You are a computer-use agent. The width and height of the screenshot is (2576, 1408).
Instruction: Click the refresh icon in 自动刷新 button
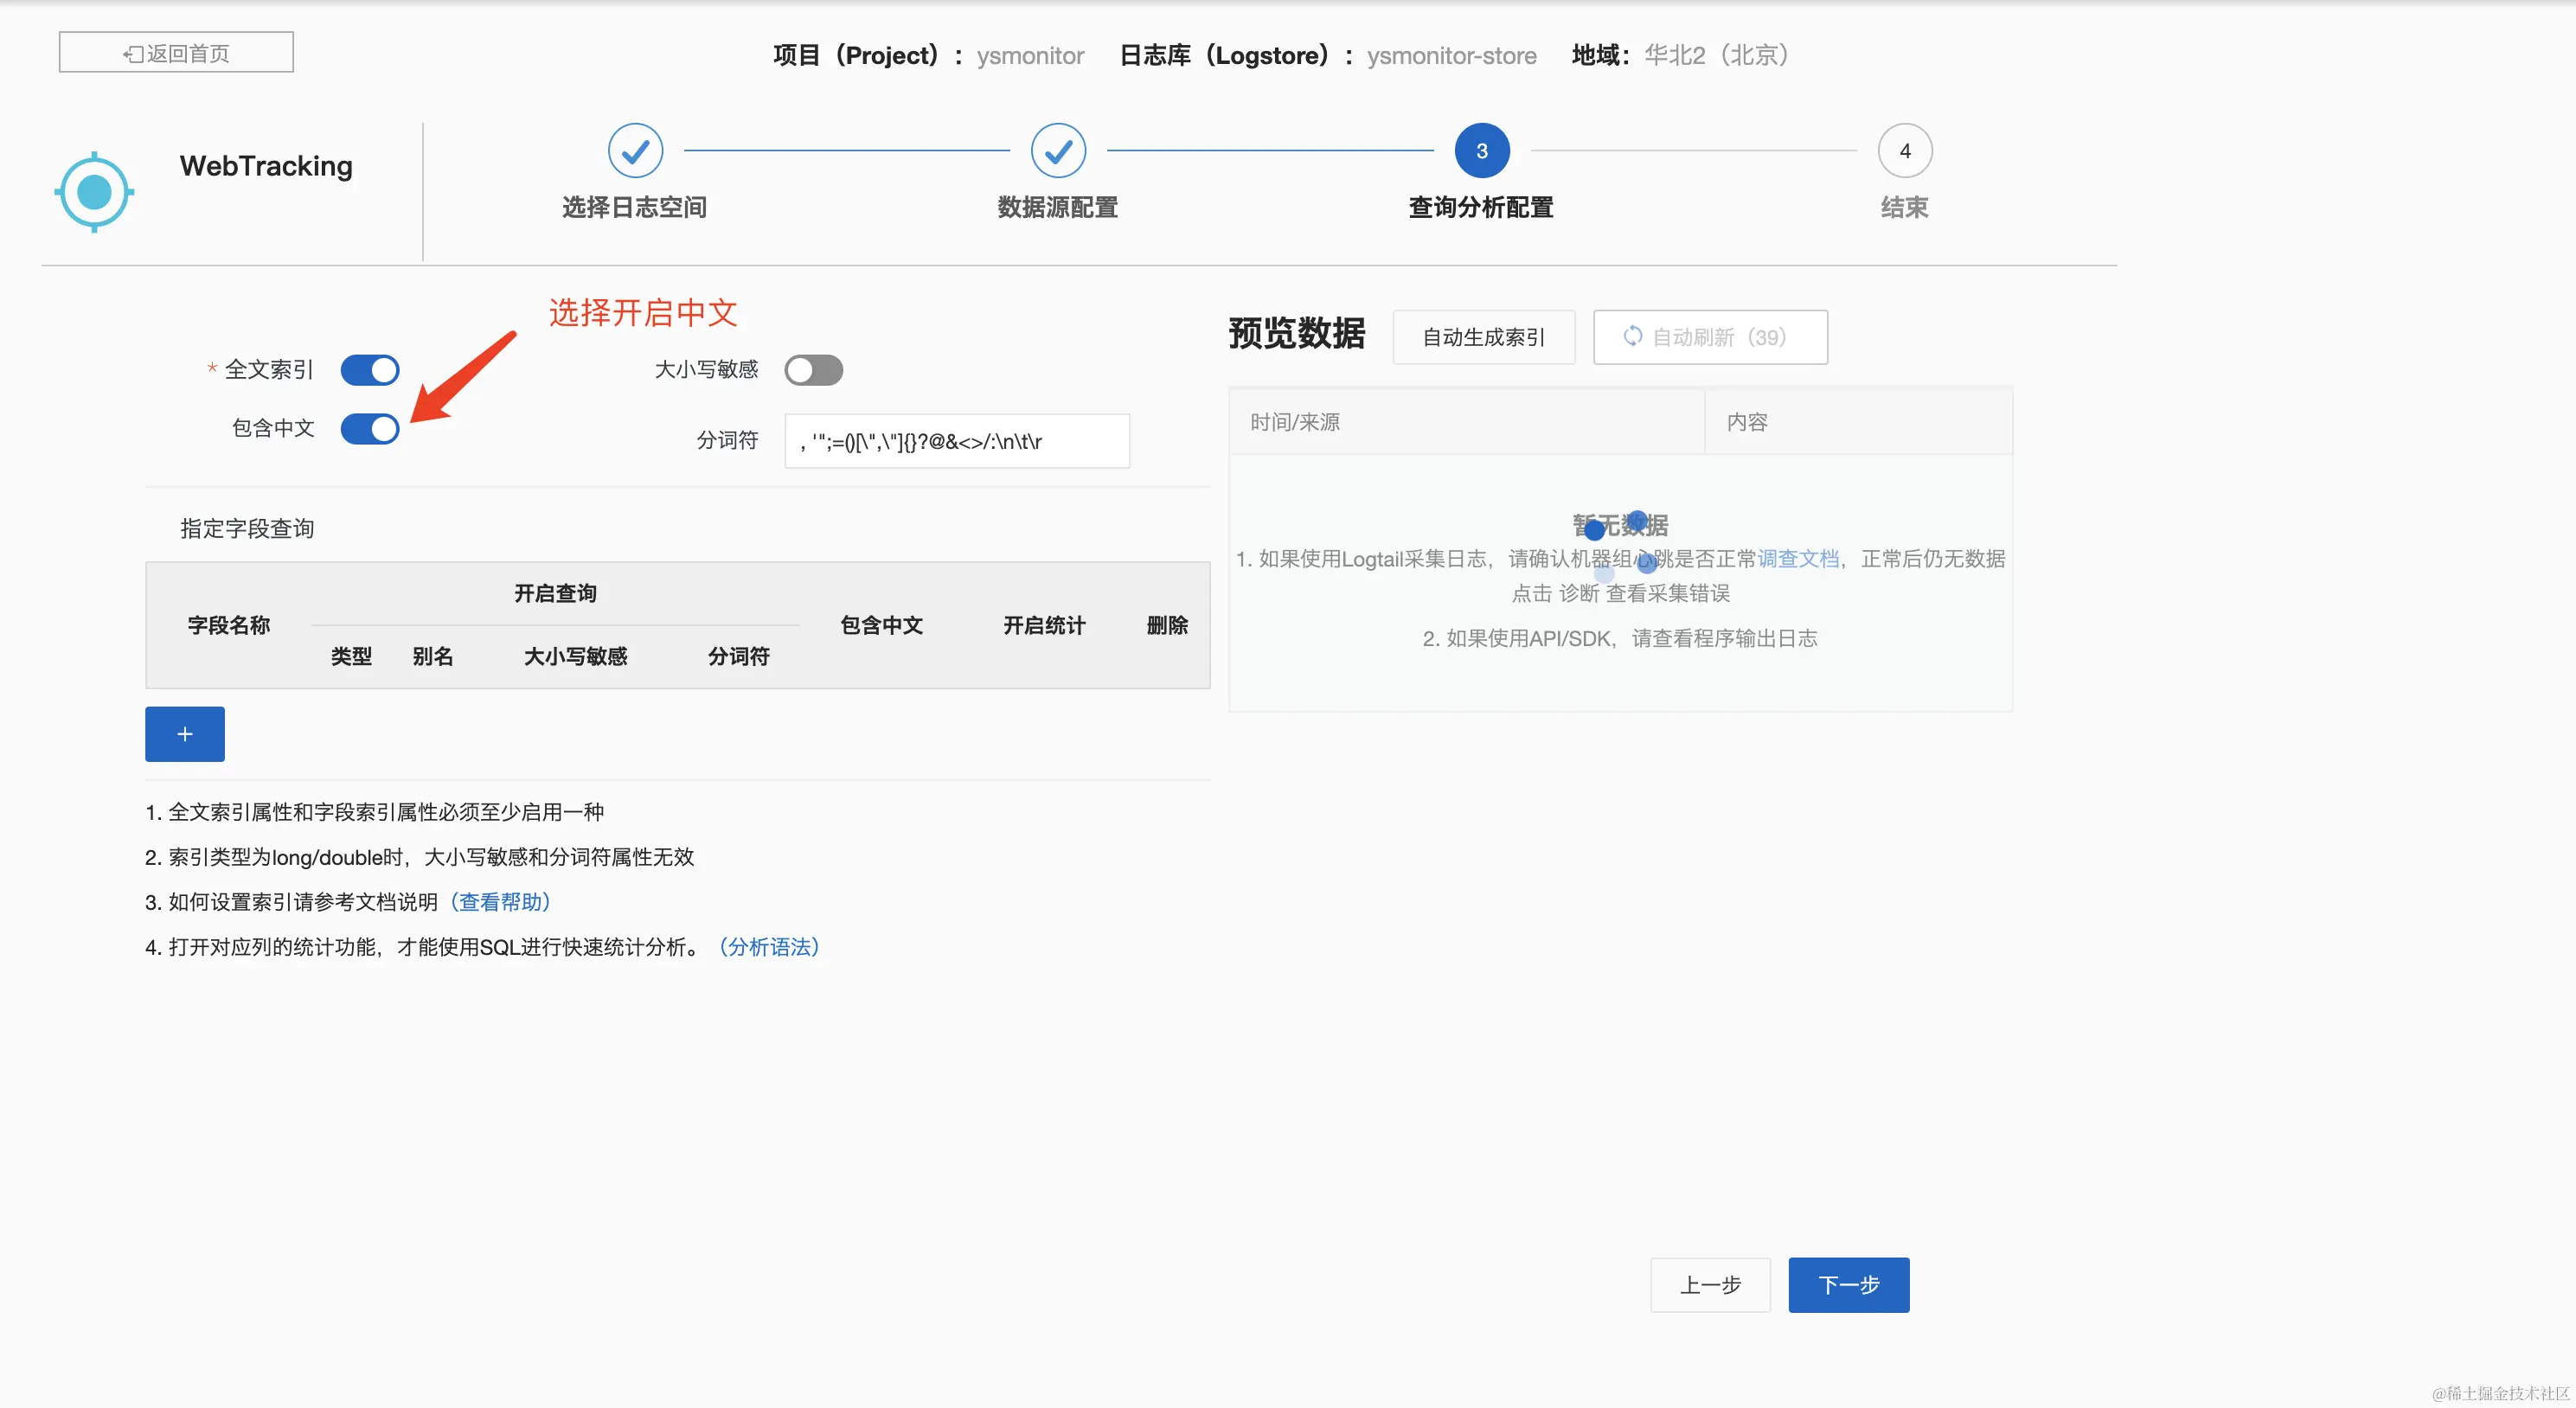pyautogui.click(x=1632, y=337)
